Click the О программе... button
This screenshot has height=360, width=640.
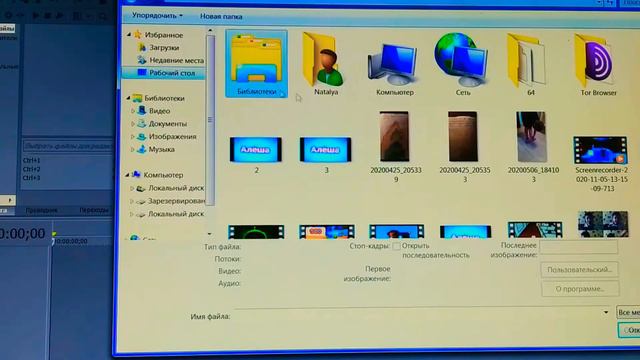pos(580,289)
